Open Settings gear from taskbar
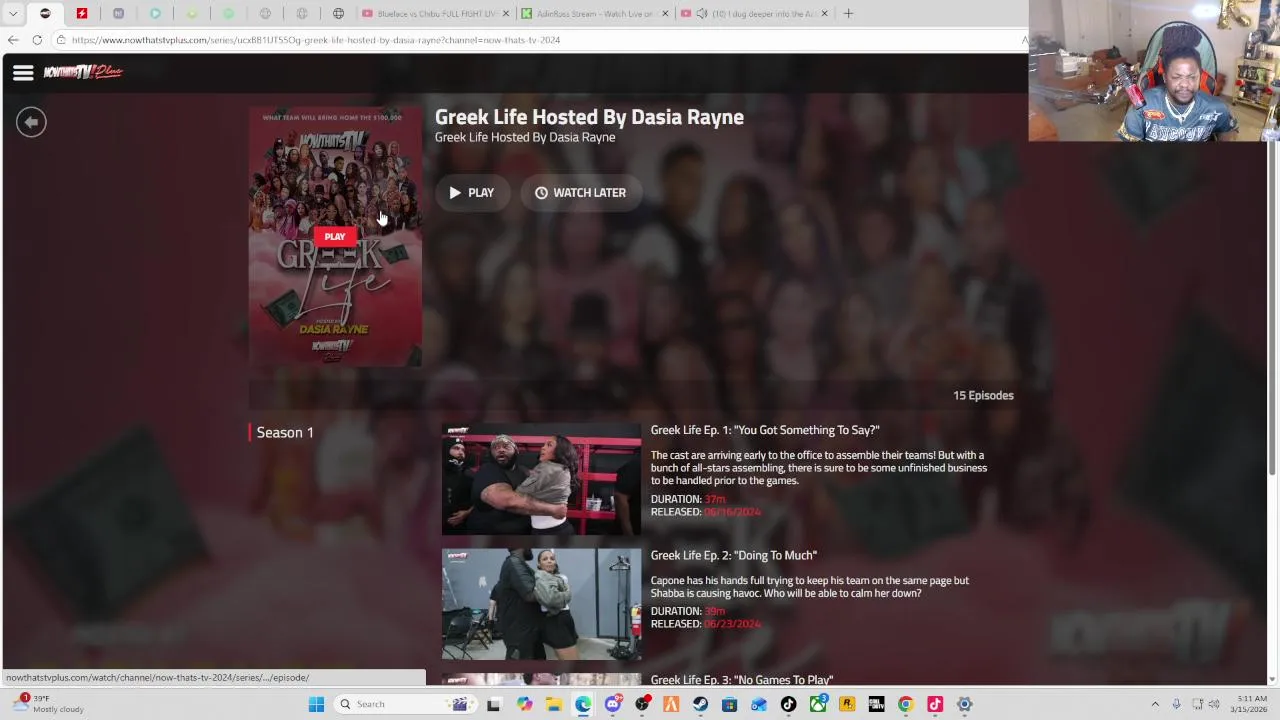 964,704
